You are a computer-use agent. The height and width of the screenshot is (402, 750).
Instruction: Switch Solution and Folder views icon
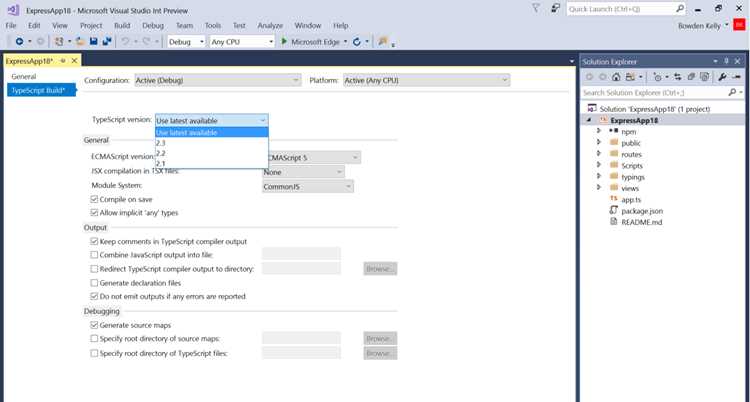(x=630, y=77)
